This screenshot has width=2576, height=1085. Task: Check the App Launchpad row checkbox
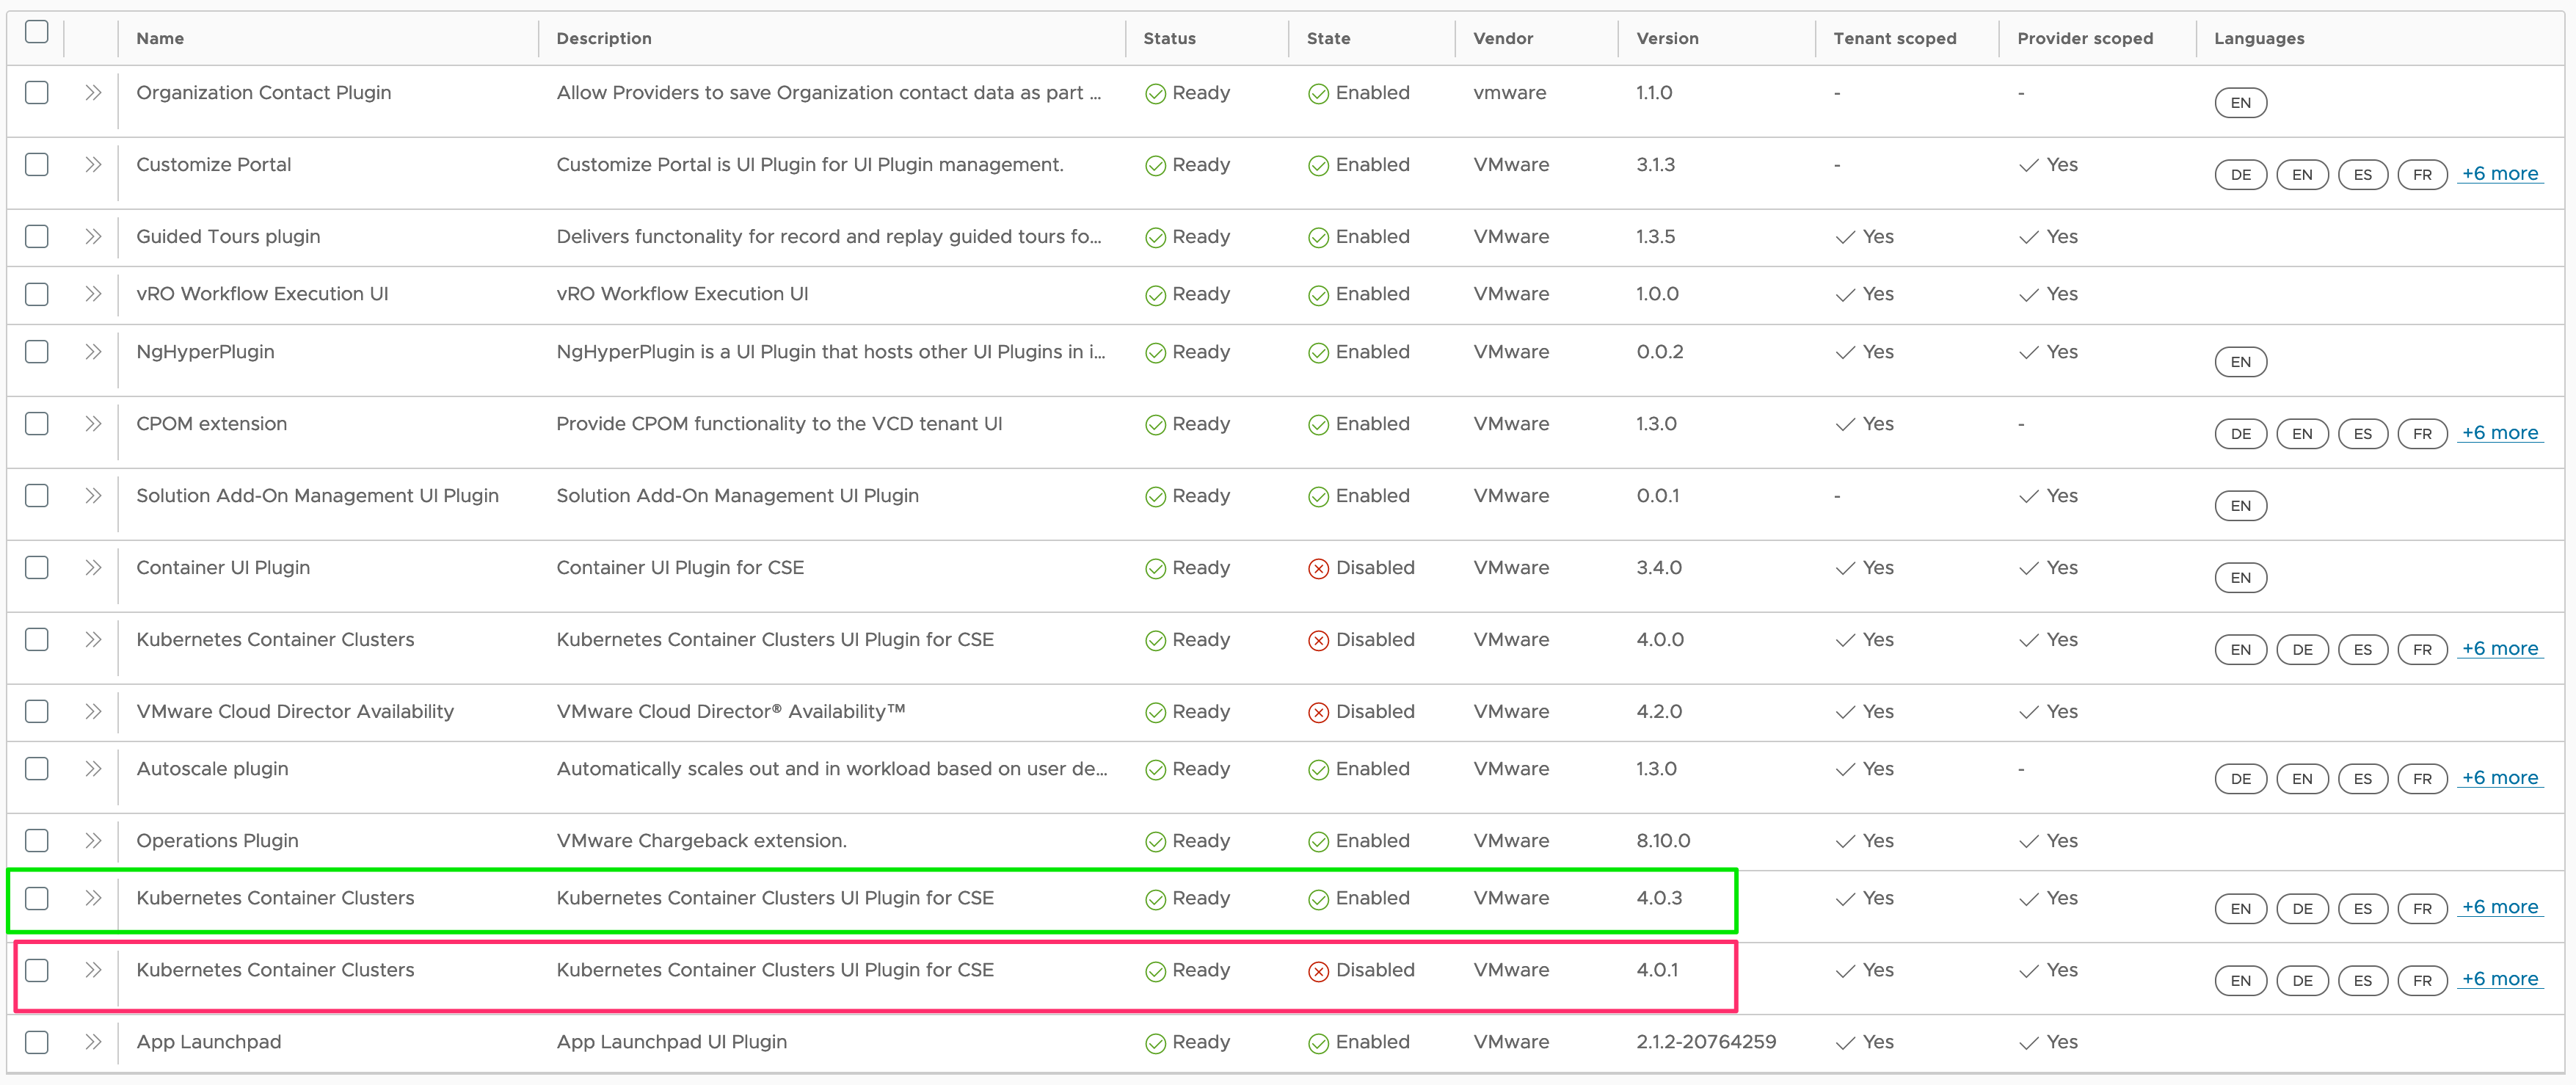point(37,1042)
